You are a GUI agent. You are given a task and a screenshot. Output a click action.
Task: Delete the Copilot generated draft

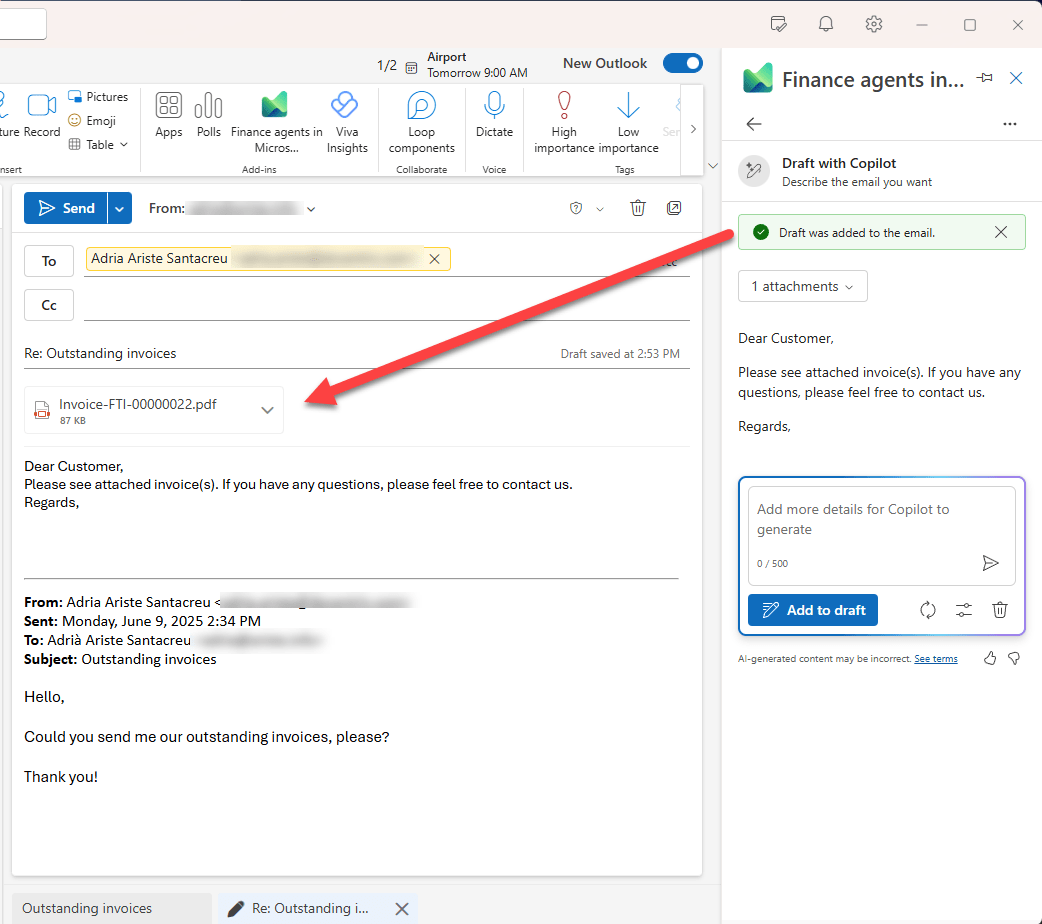pyautogui.click(x=999, y=610)
